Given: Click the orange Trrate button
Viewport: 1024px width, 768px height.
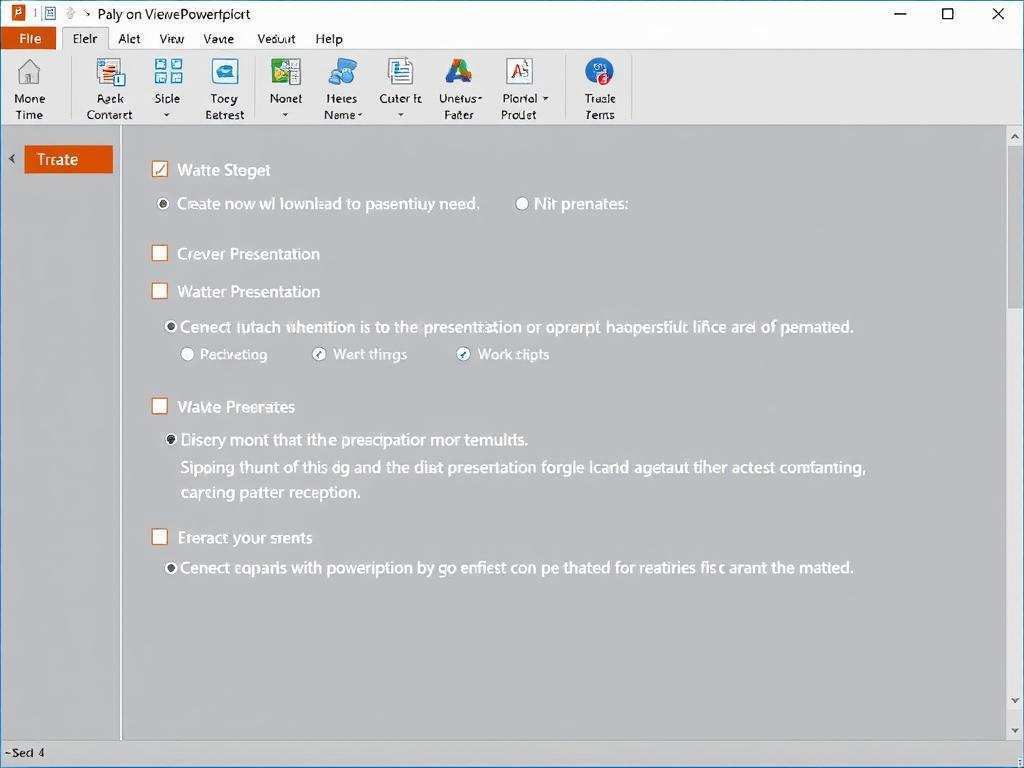Looking at the screenshot, I should 67,159.
